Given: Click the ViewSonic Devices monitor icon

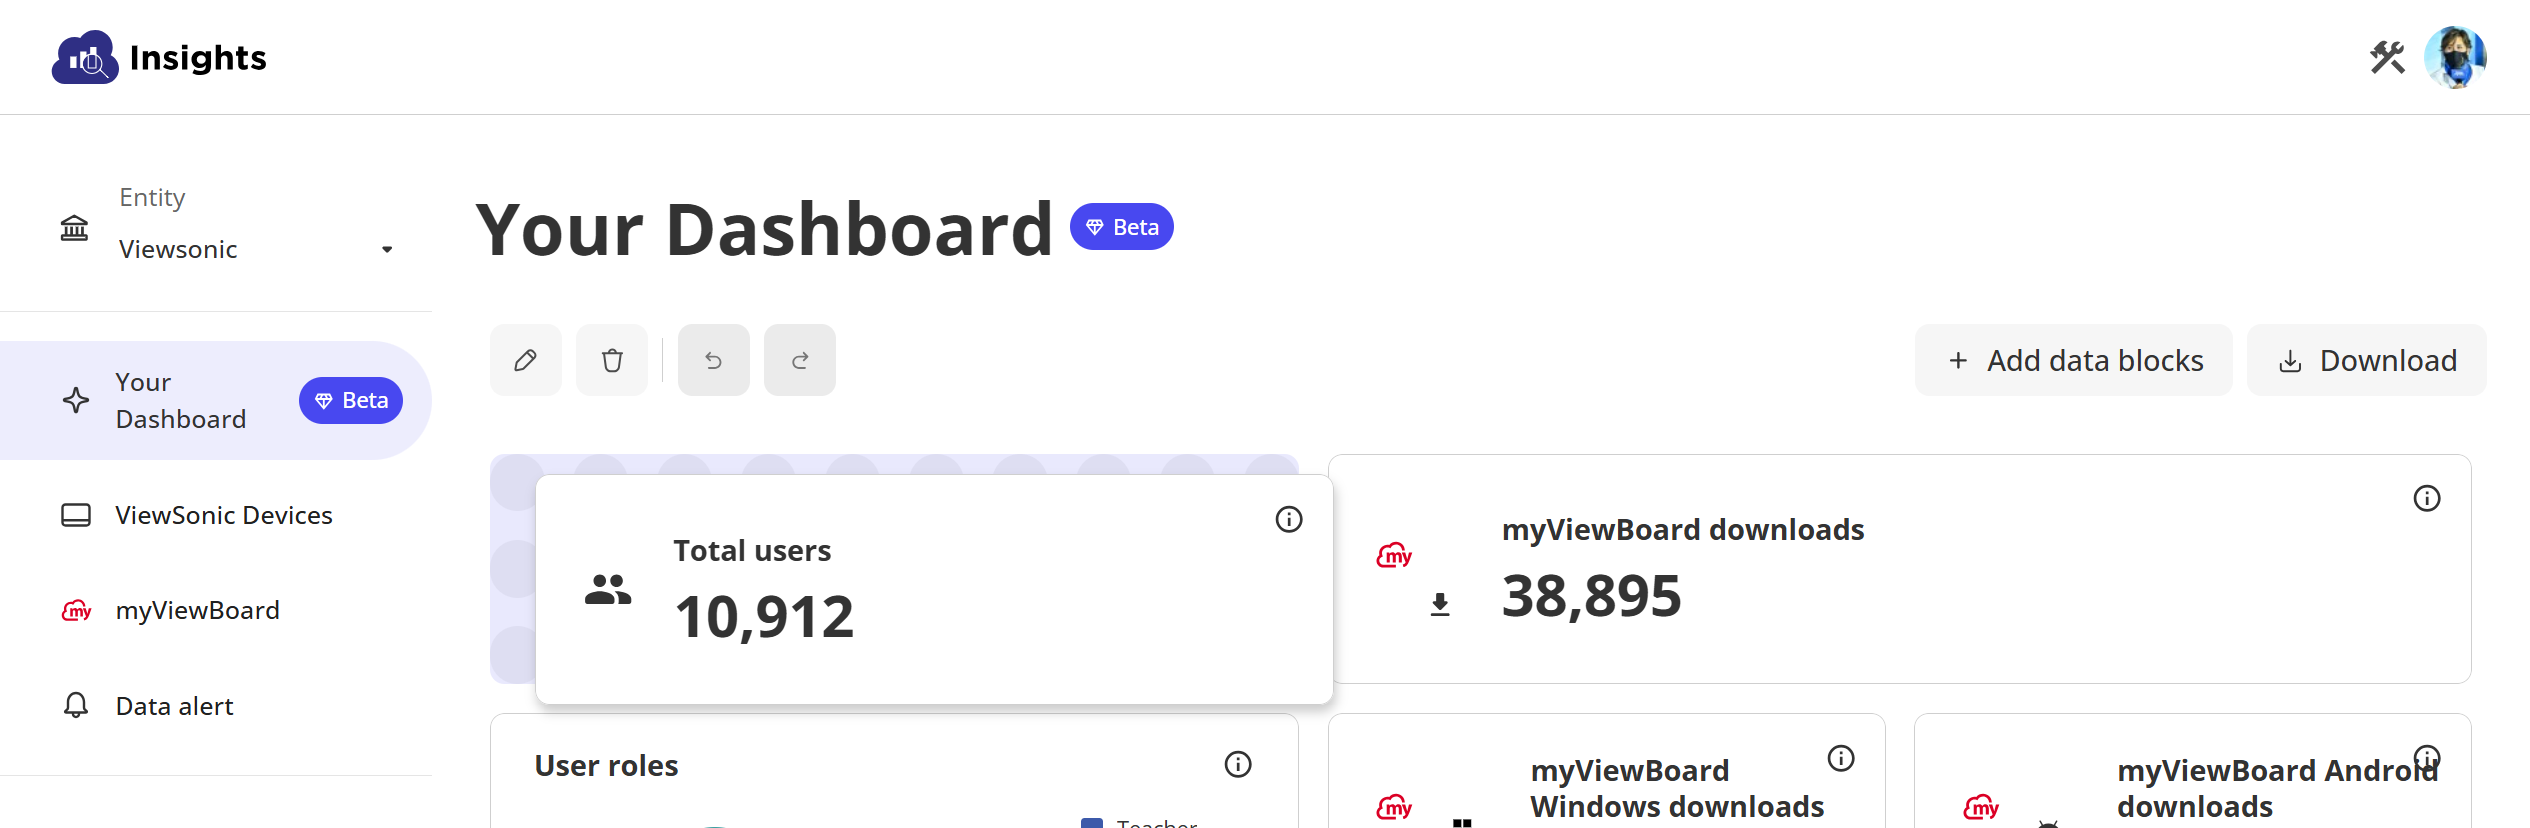Looking at the screenshot, I should (76, 515).
